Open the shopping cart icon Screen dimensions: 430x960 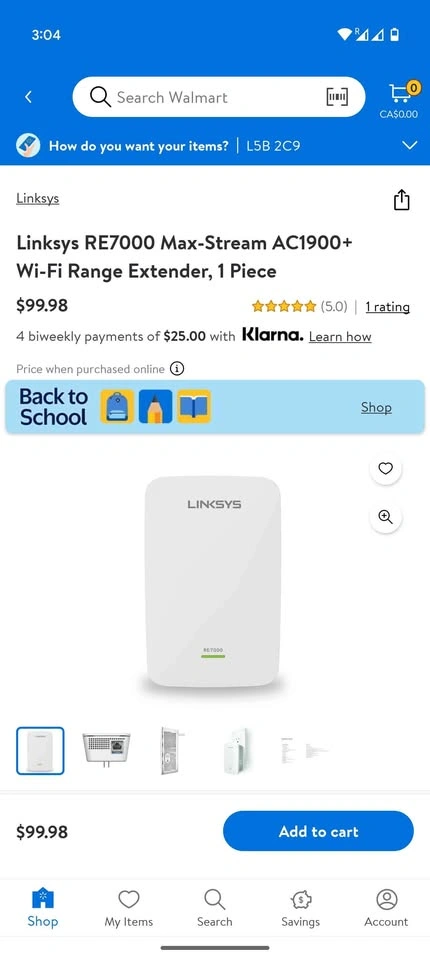point(398,94)
